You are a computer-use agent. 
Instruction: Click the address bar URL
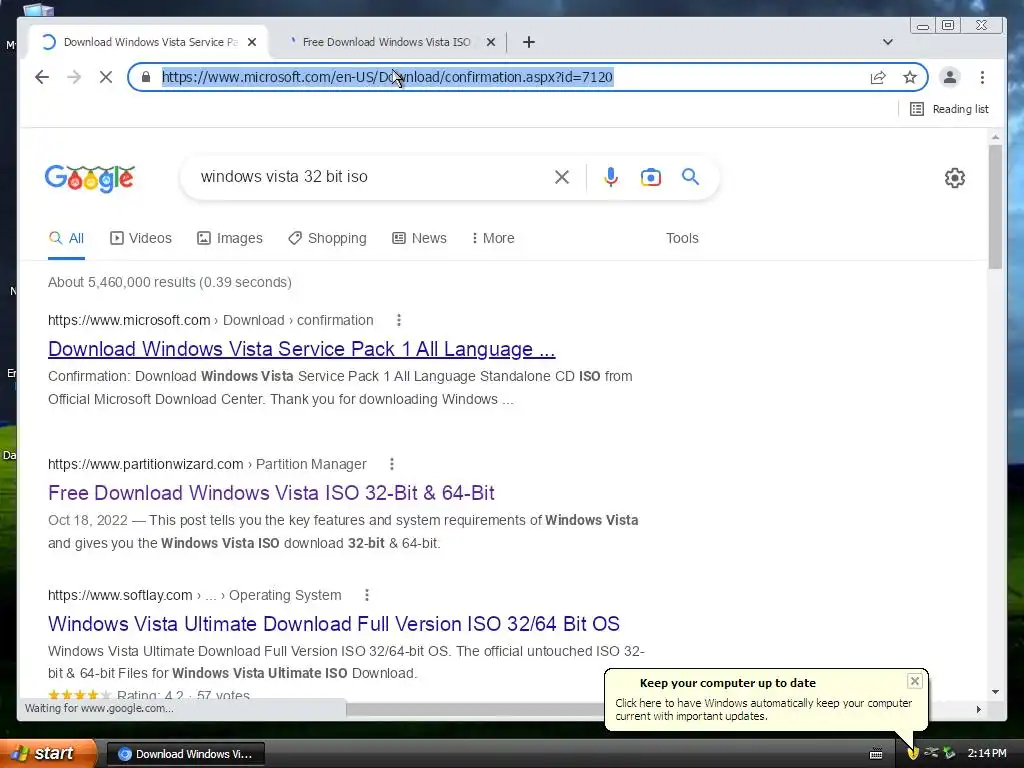pyautogui.click(x=387, y=77)
